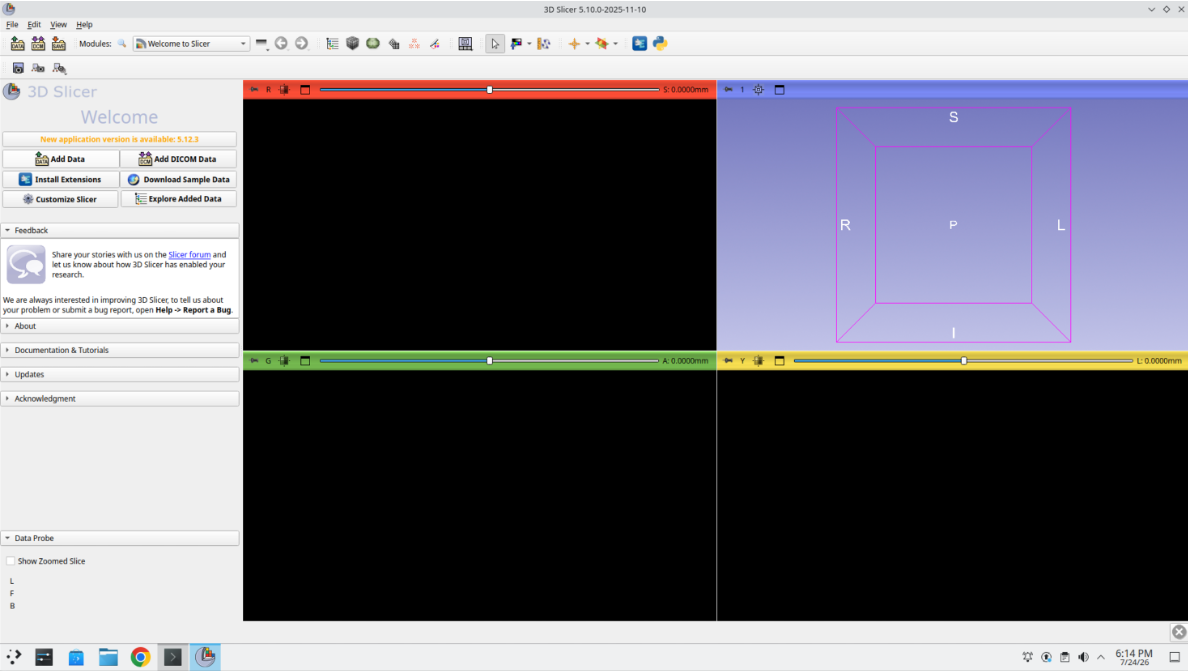Screen dimensions: 1188x672
Task: Click the toolbar icon left of the crosshair
Action: tap(543, 44)
